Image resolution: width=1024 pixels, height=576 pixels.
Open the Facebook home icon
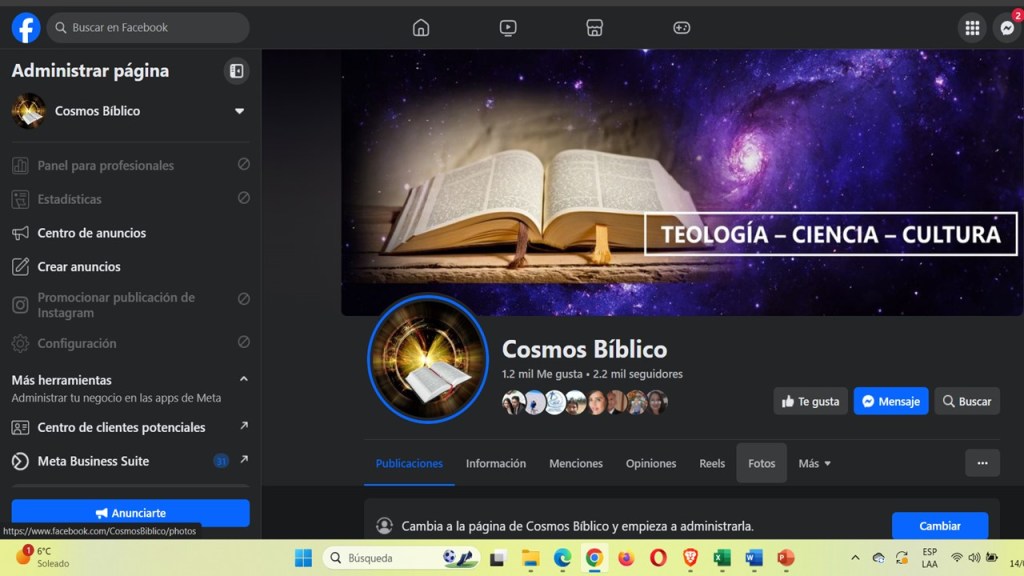(x=421, y=28)
